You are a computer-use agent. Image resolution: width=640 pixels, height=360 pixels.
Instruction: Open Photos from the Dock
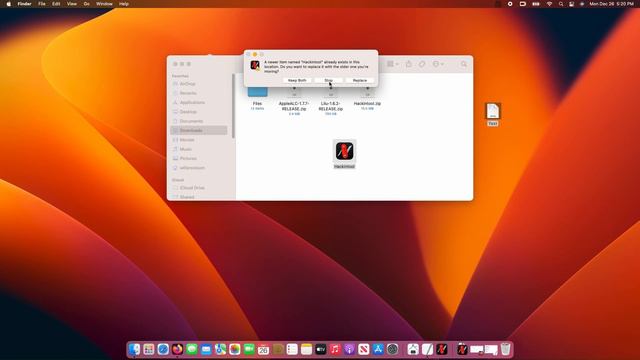coord(235,349)
